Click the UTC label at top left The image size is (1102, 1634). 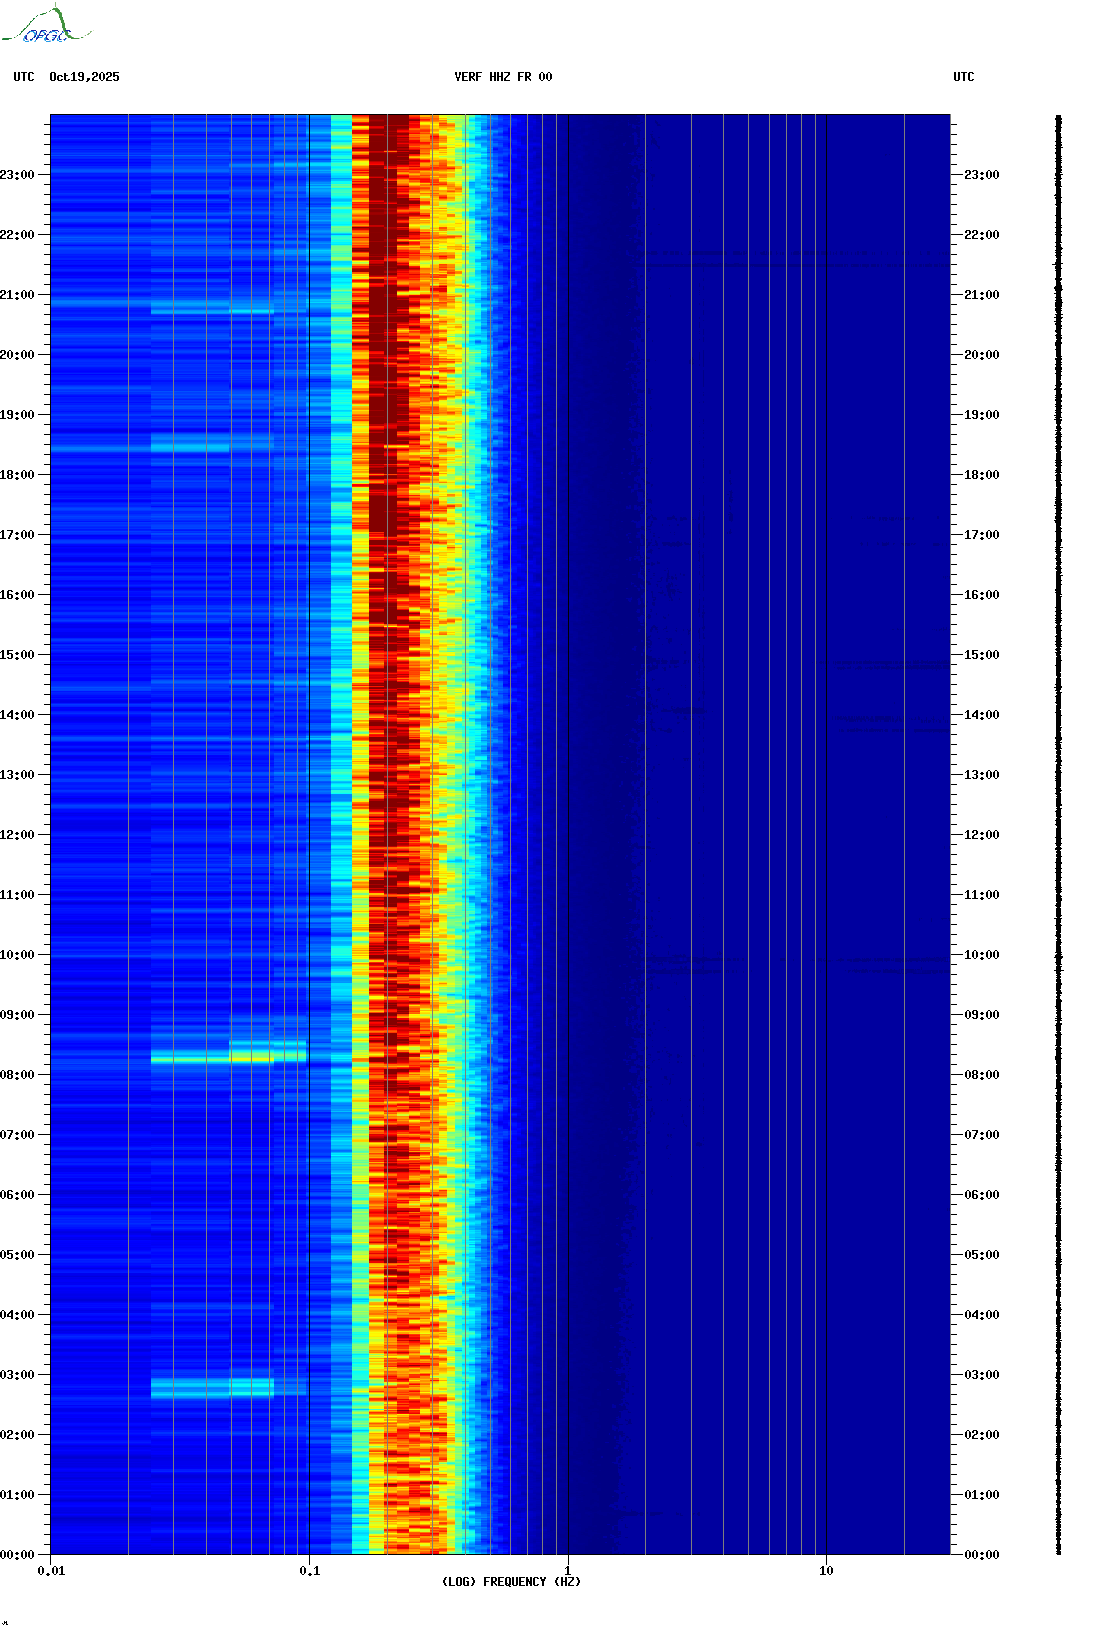click(24, 77)
